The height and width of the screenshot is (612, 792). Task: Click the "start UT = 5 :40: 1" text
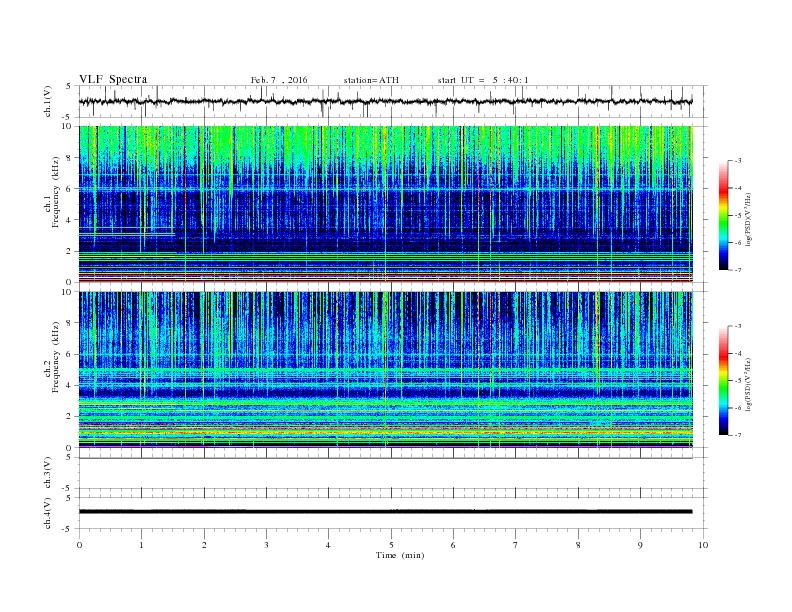click(483, 80)
